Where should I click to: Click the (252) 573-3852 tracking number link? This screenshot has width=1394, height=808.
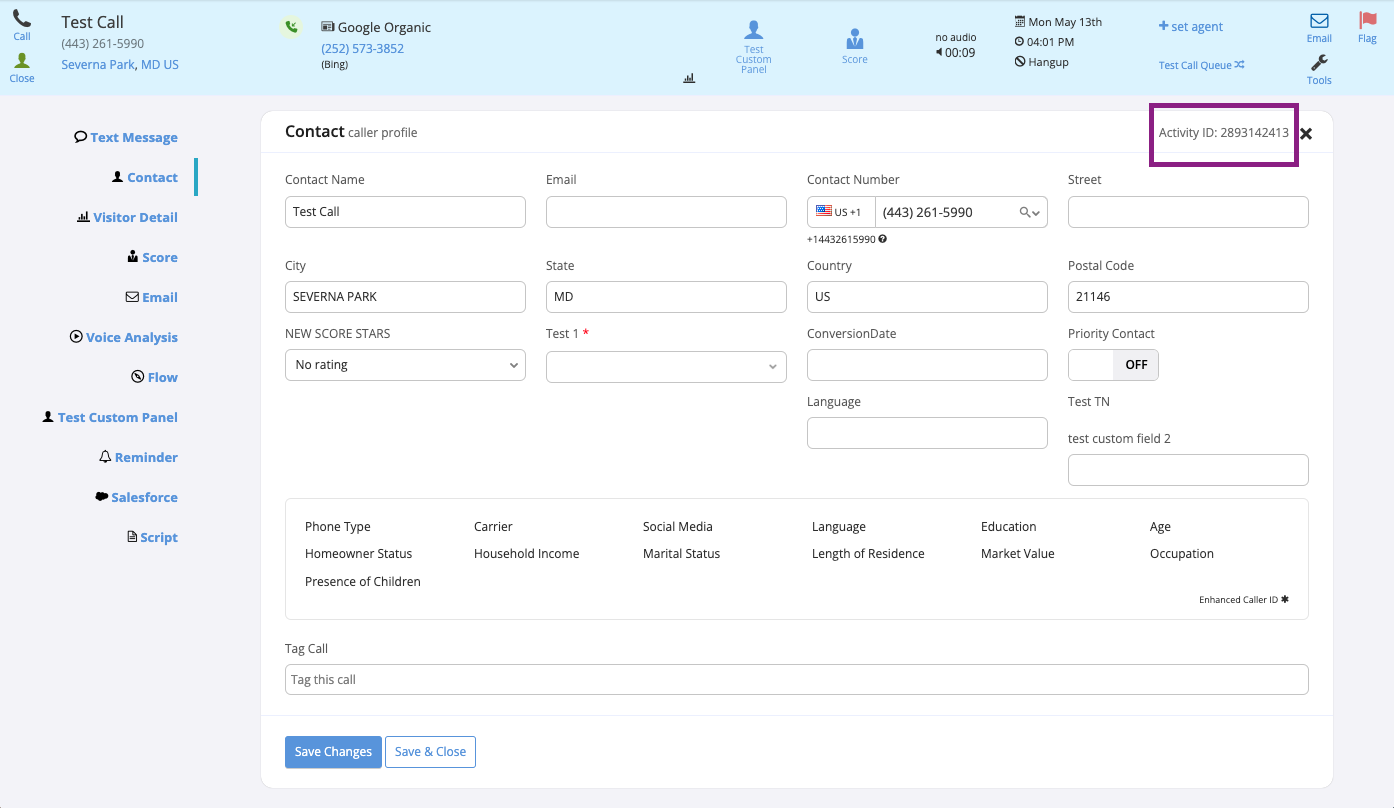point(362,48)
